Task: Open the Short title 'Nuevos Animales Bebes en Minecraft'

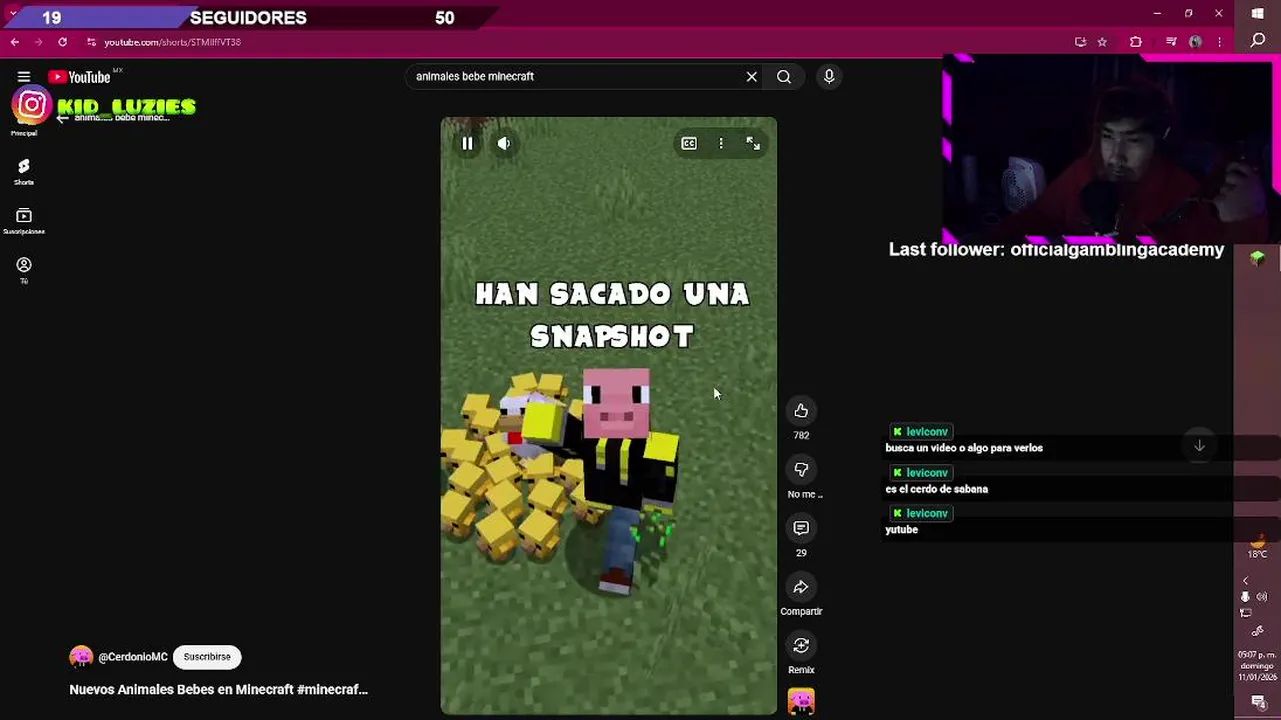Action: (218, 690)
